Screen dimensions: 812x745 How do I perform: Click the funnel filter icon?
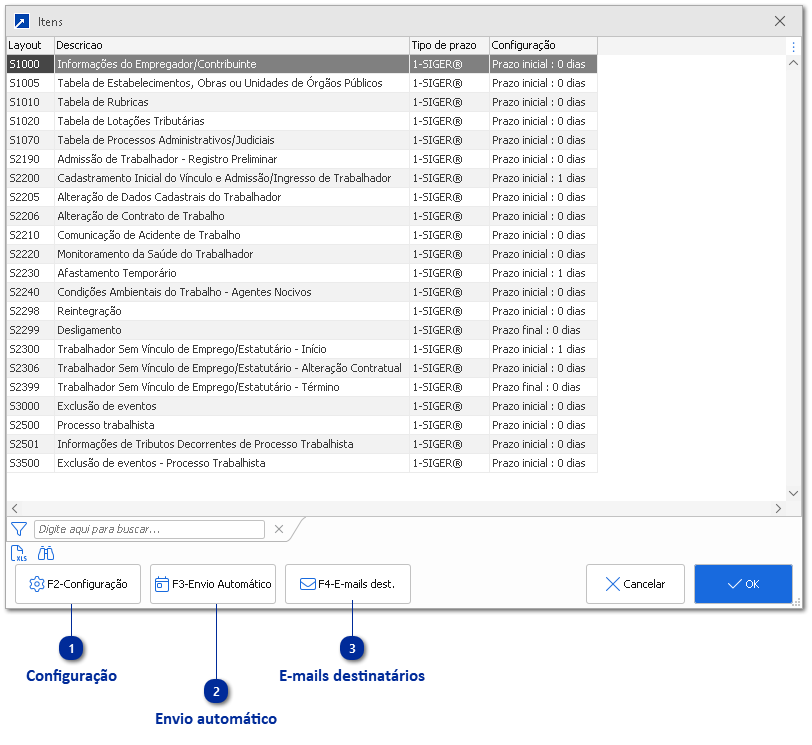17,529
